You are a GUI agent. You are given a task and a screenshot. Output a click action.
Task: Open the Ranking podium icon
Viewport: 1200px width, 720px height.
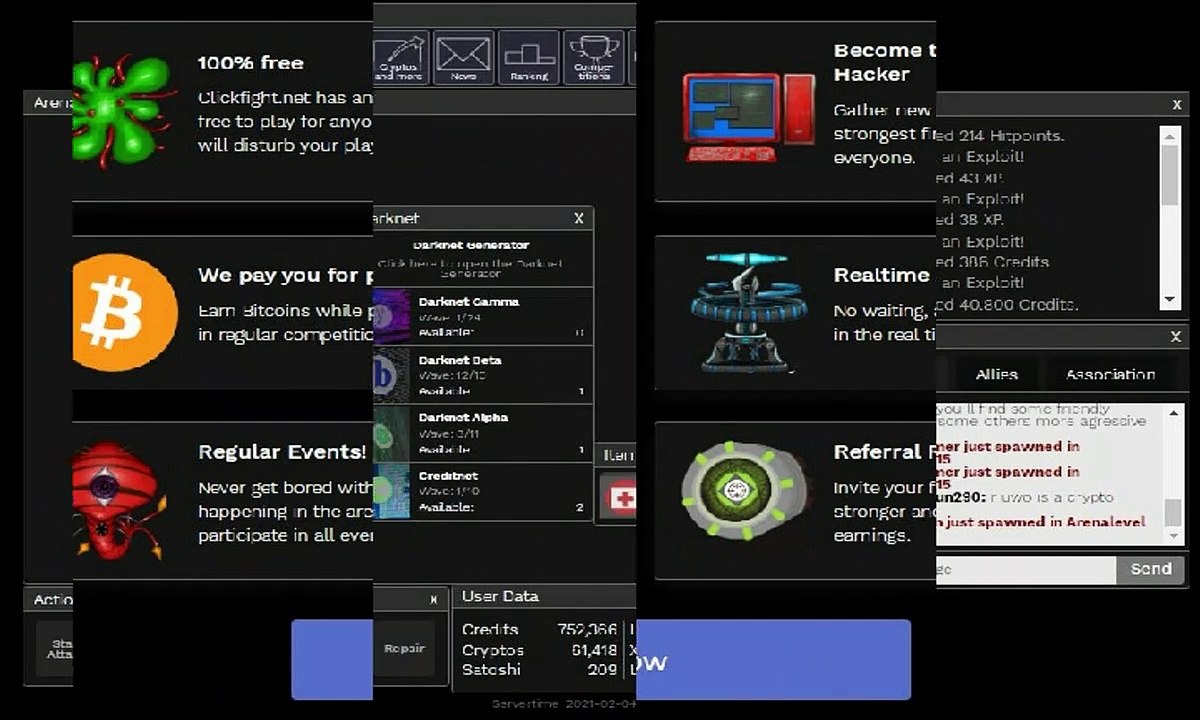coord(528,57)
